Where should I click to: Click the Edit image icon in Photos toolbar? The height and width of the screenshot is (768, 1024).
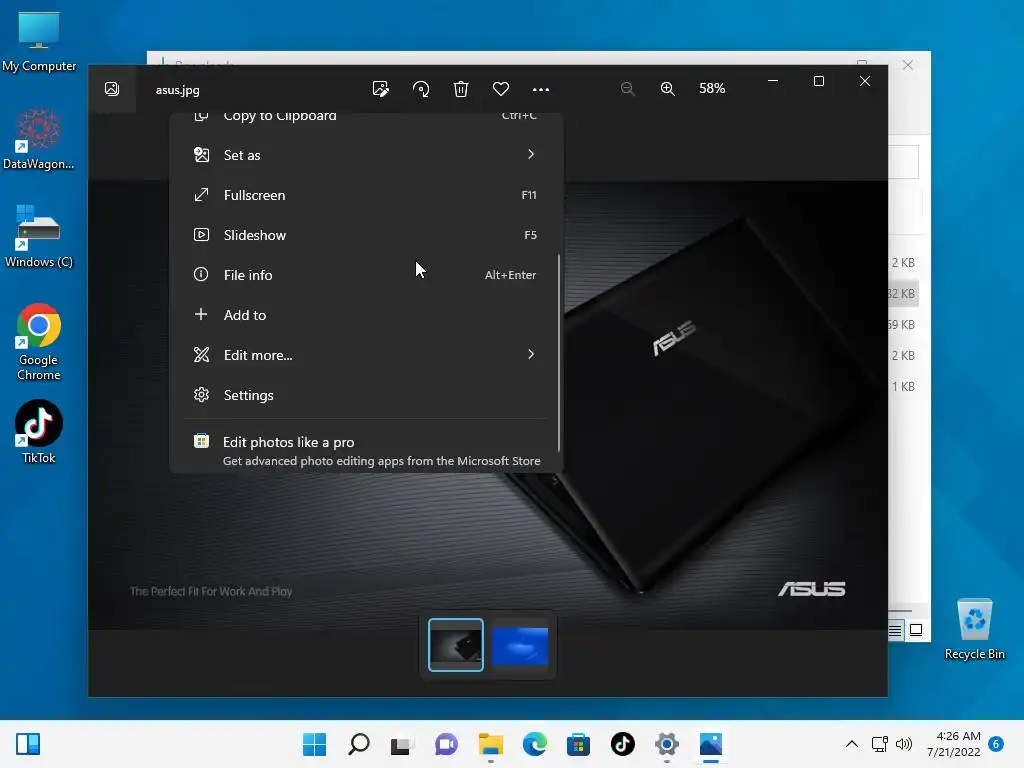click(x=380, y=89)
